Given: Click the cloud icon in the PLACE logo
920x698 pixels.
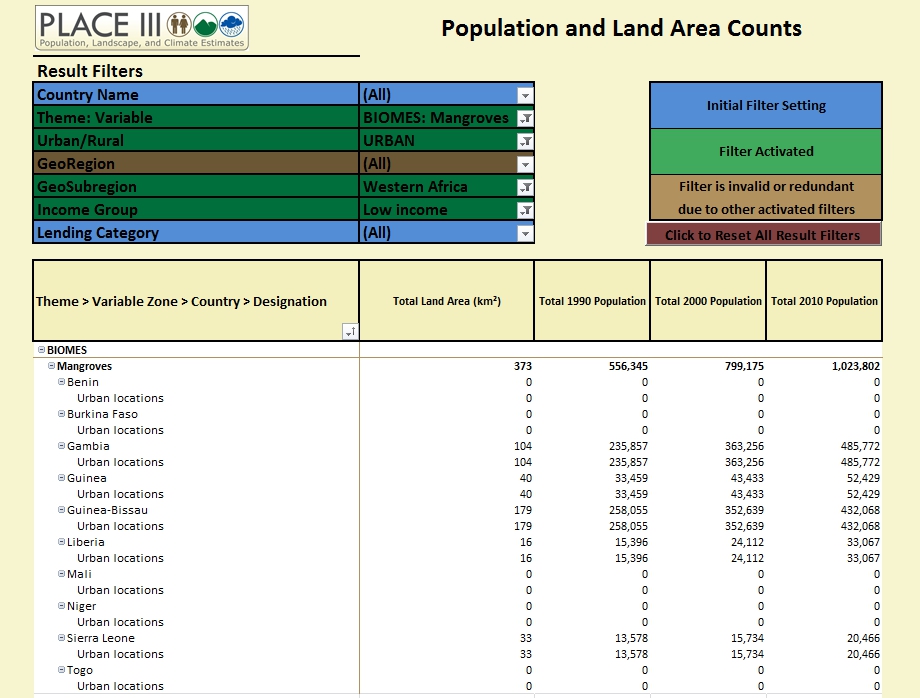Looking at the screenshot, I should point(231,25).
